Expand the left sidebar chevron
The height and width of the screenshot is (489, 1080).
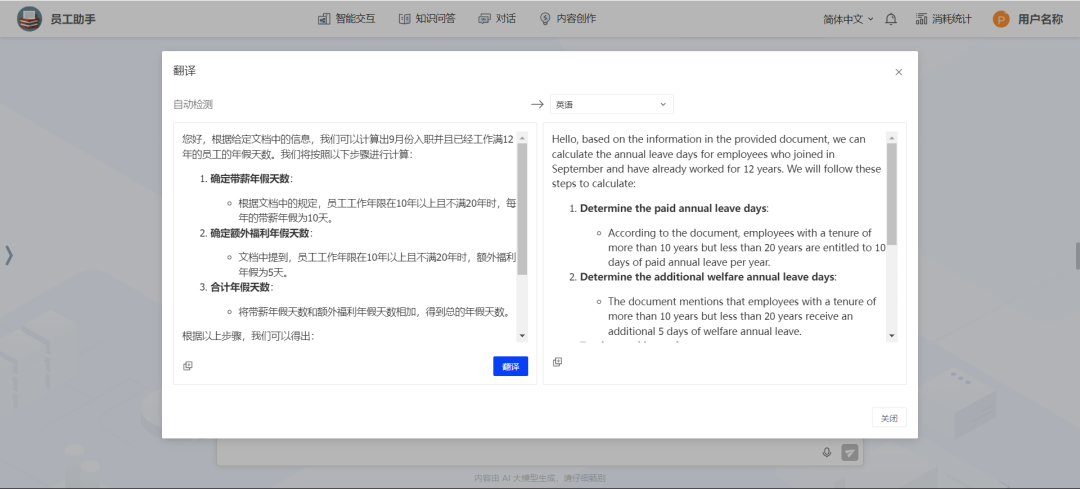9,255
